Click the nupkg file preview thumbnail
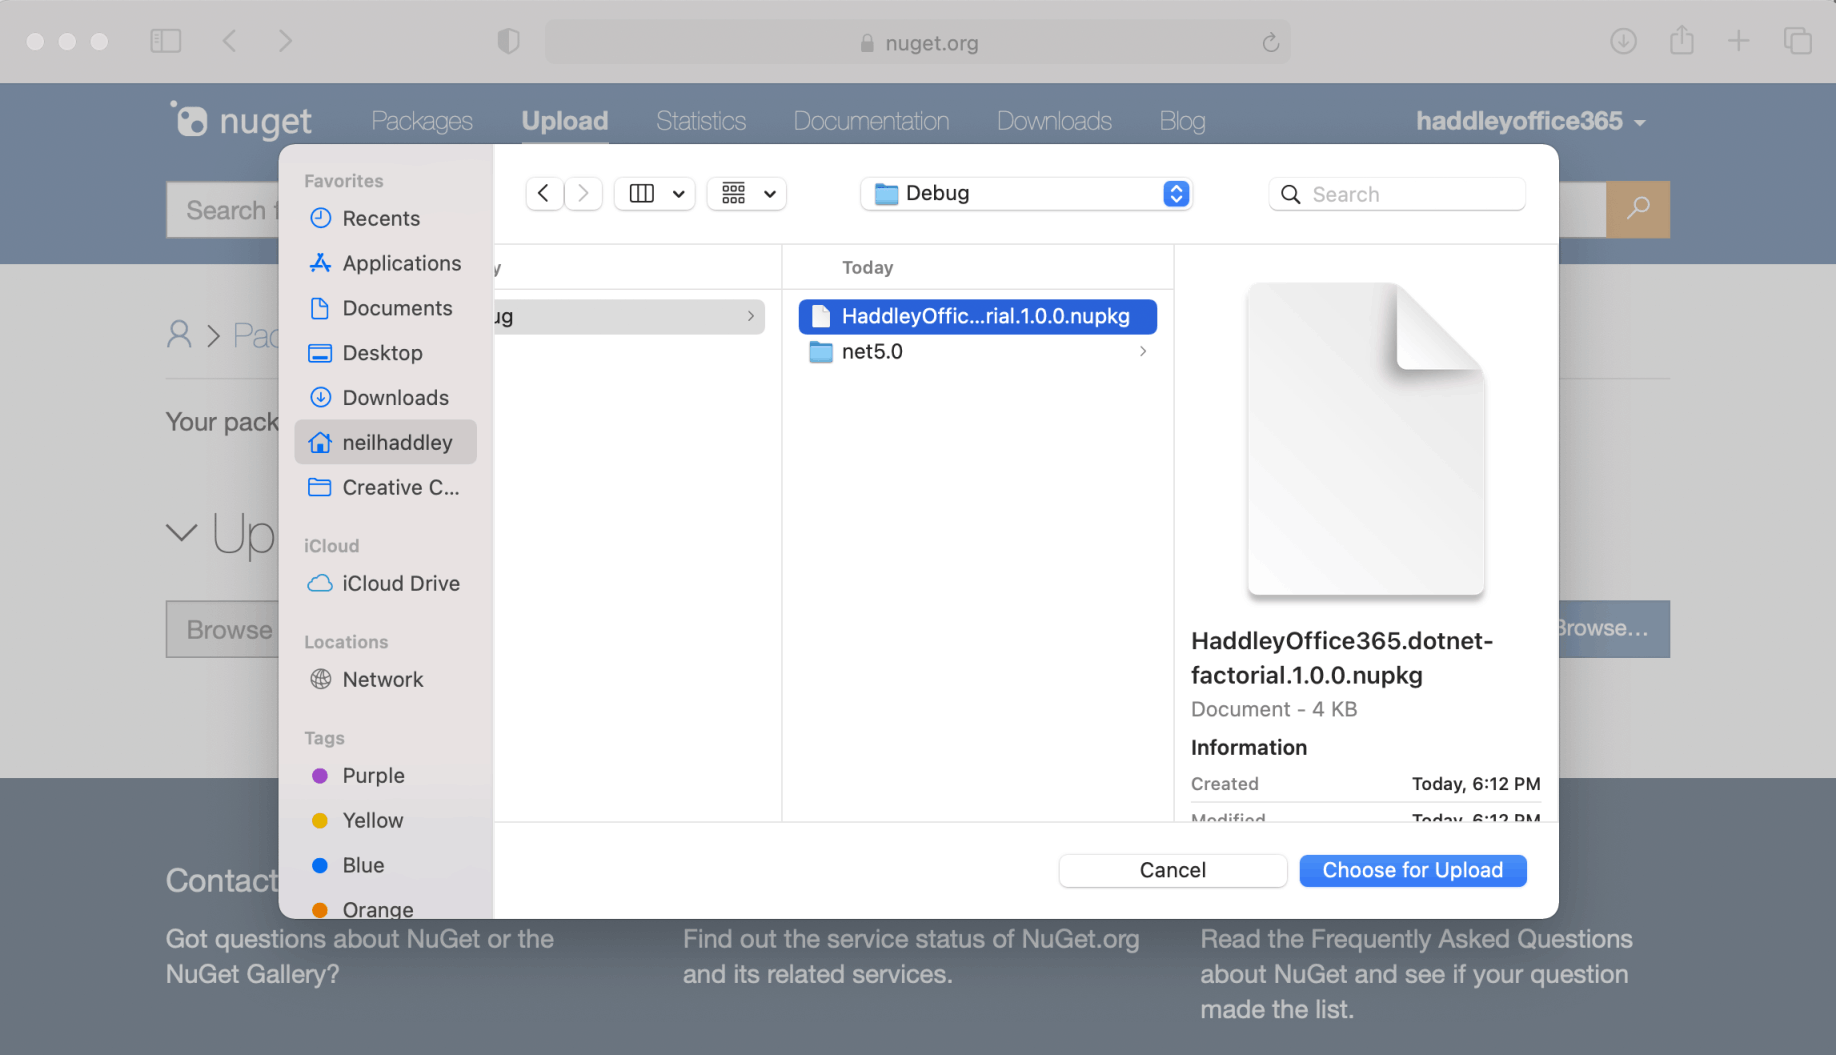Screen dimensions: 1836x1055 click(1366, 439)
